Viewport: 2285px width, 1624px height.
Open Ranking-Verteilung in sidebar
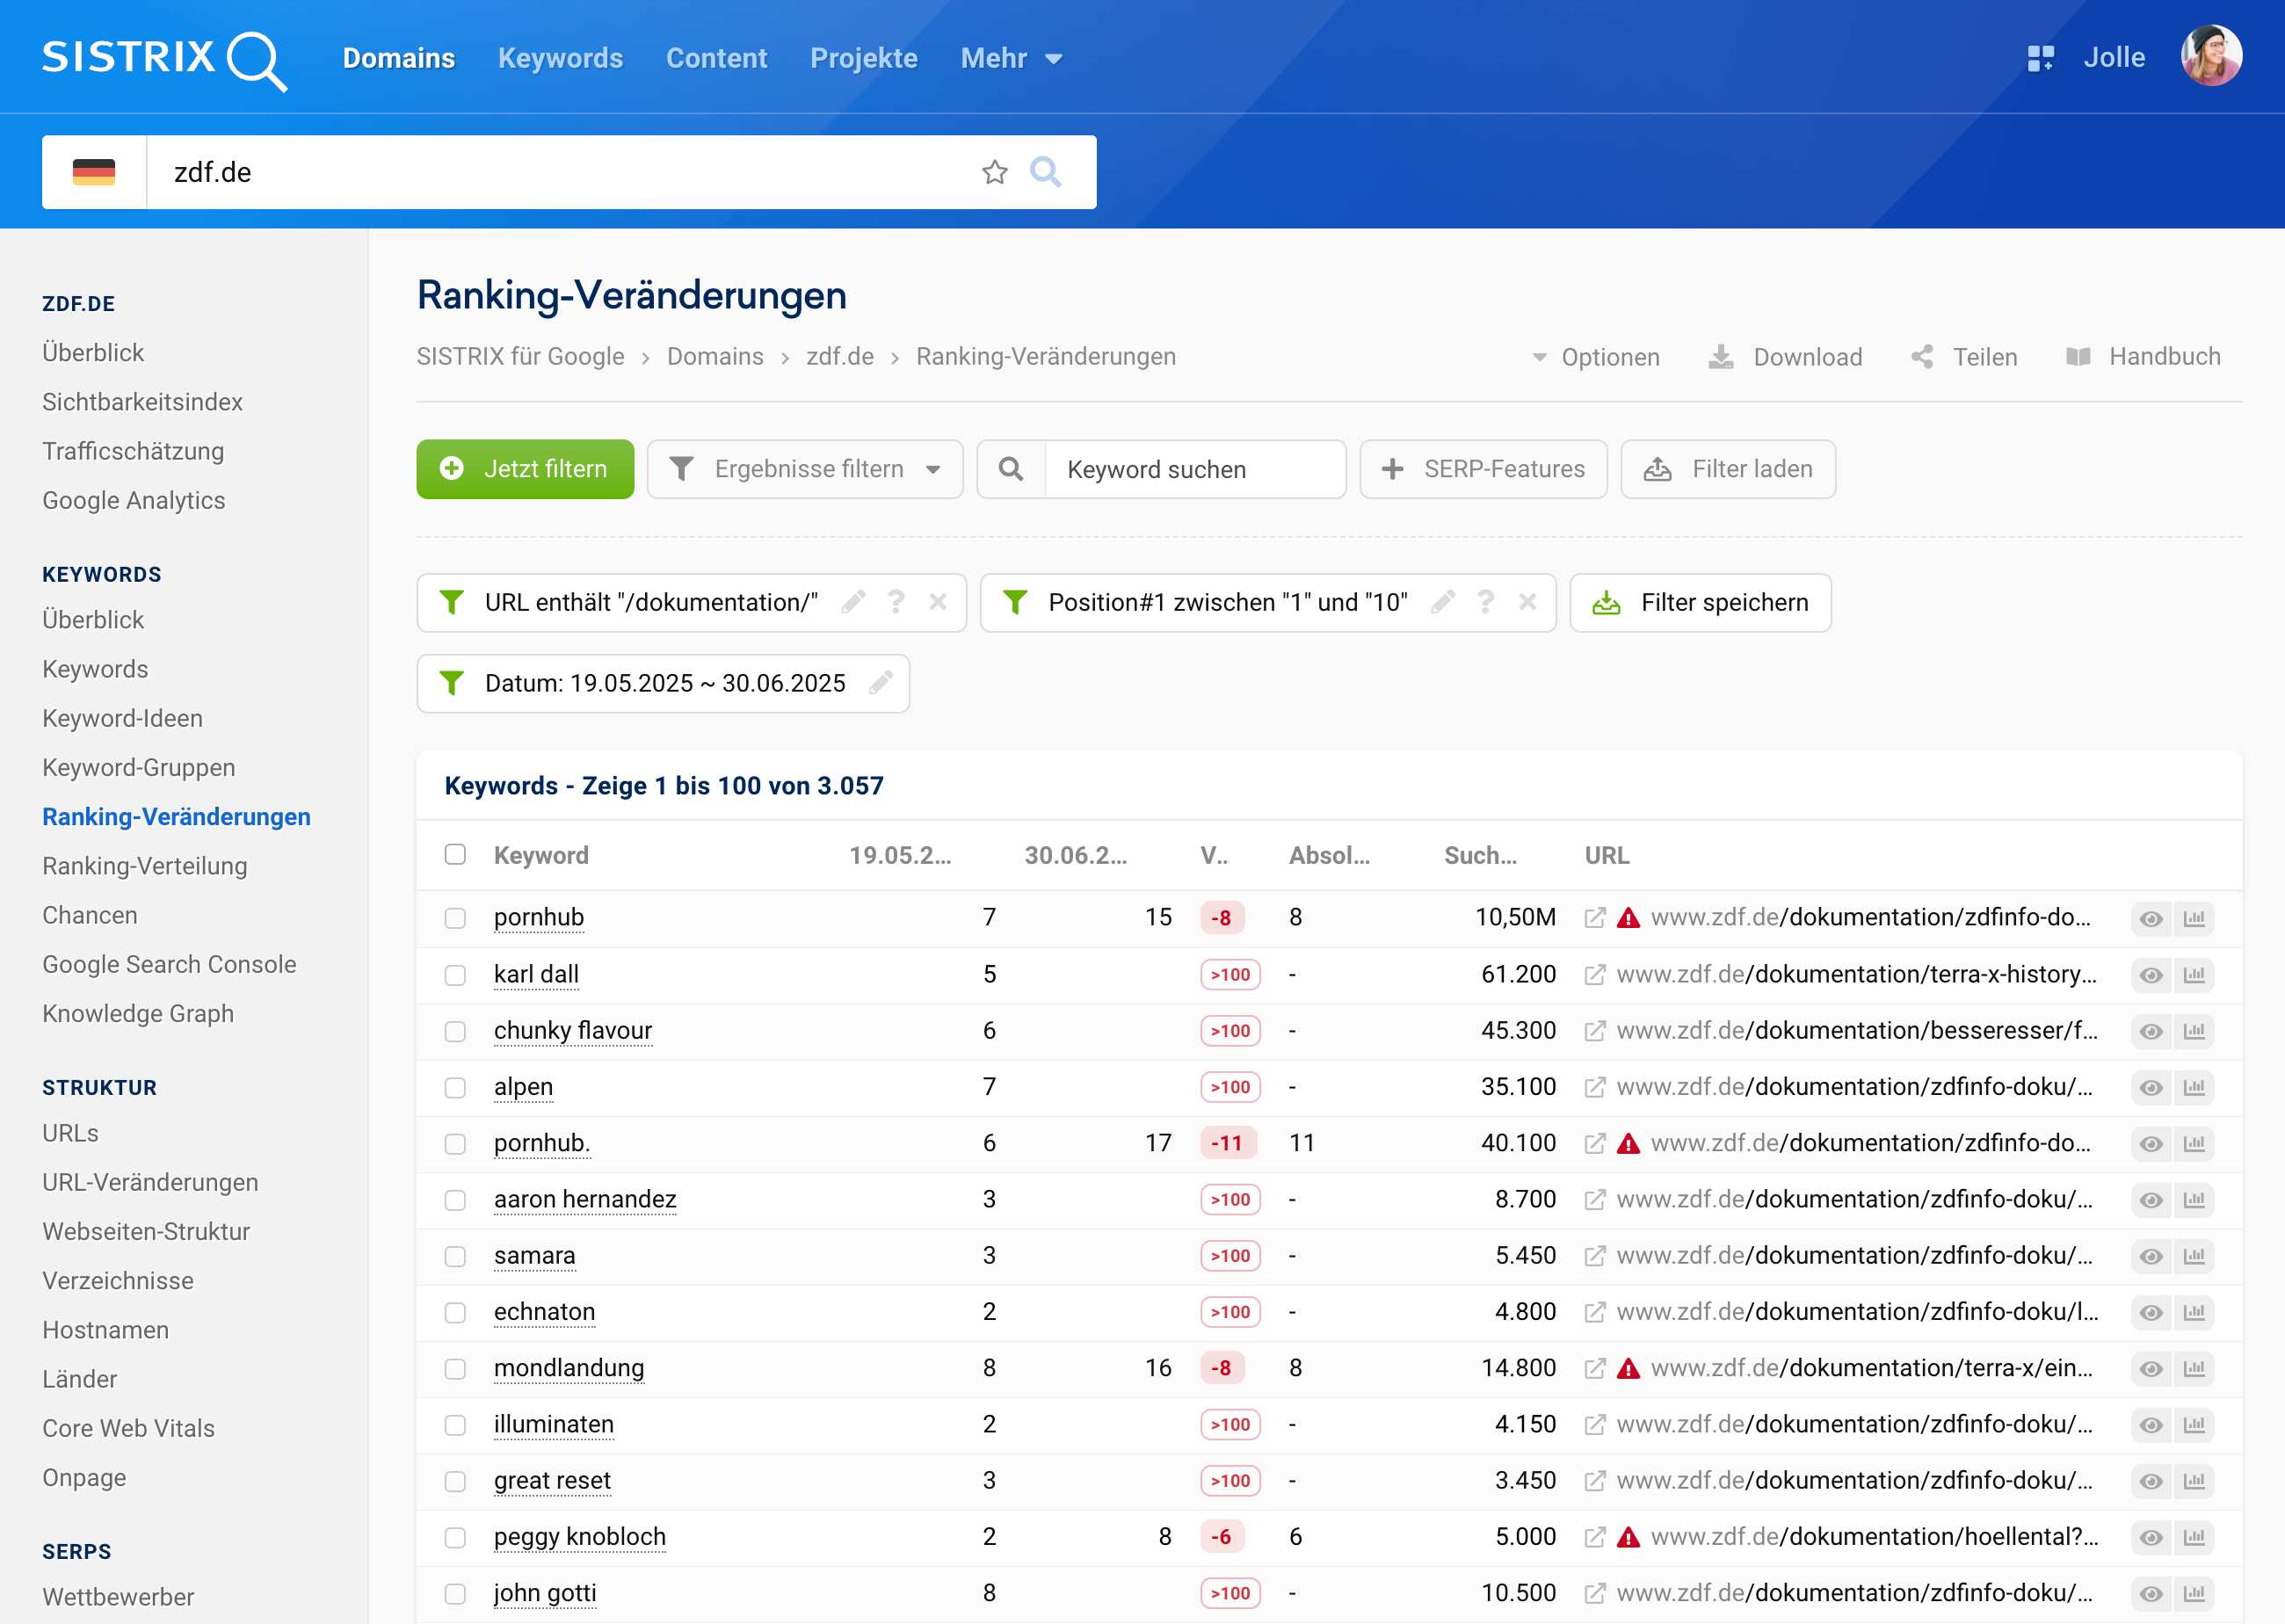point(144,866)
